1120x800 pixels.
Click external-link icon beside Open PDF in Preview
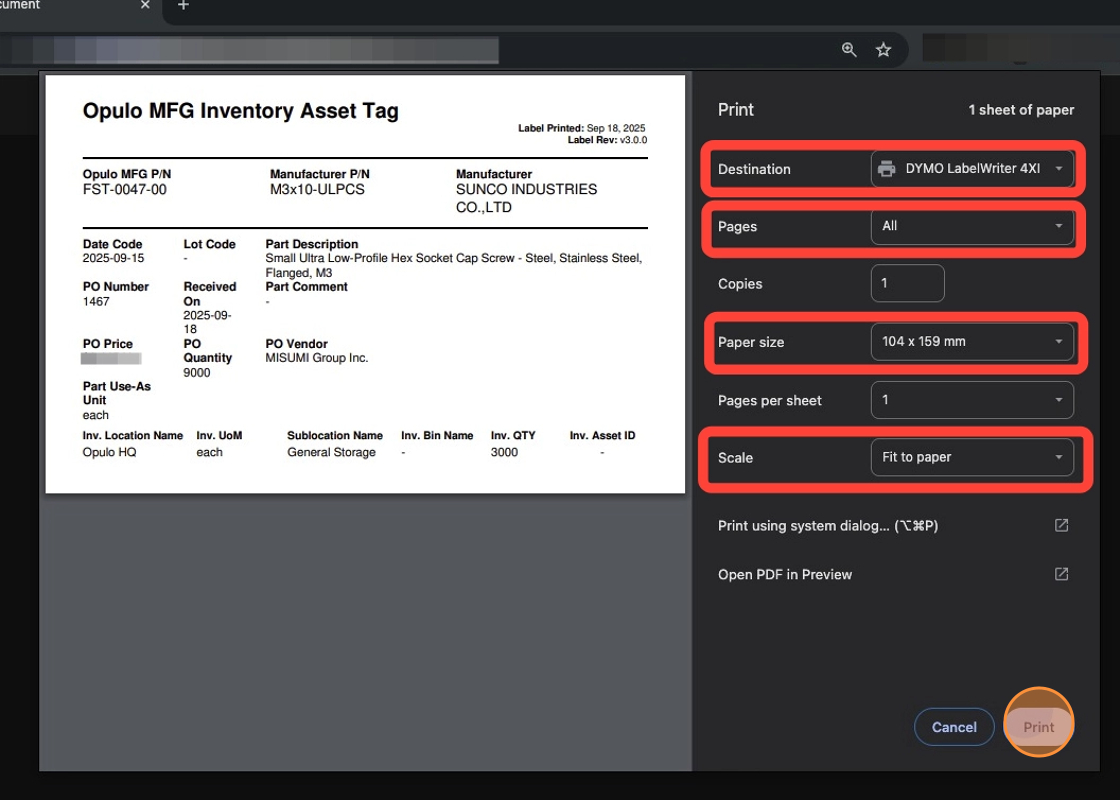(x=1061, y=574)
